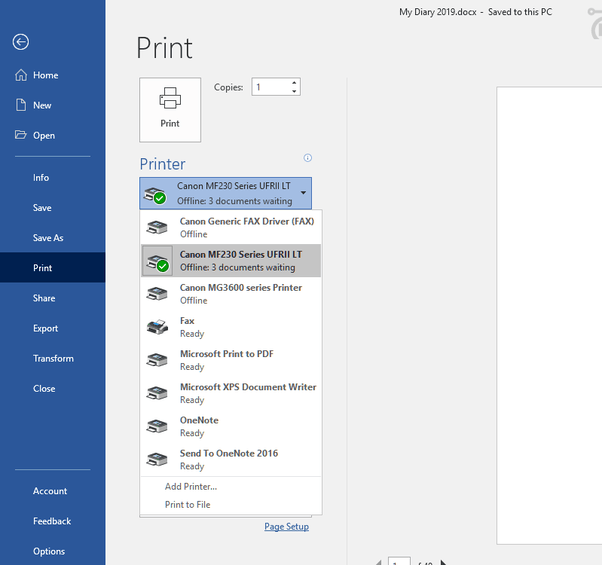Viewport: 602px width, 565px height.
Task: Choose Canon Generic FAX Driver printer
Action: [x=231, y=228]
